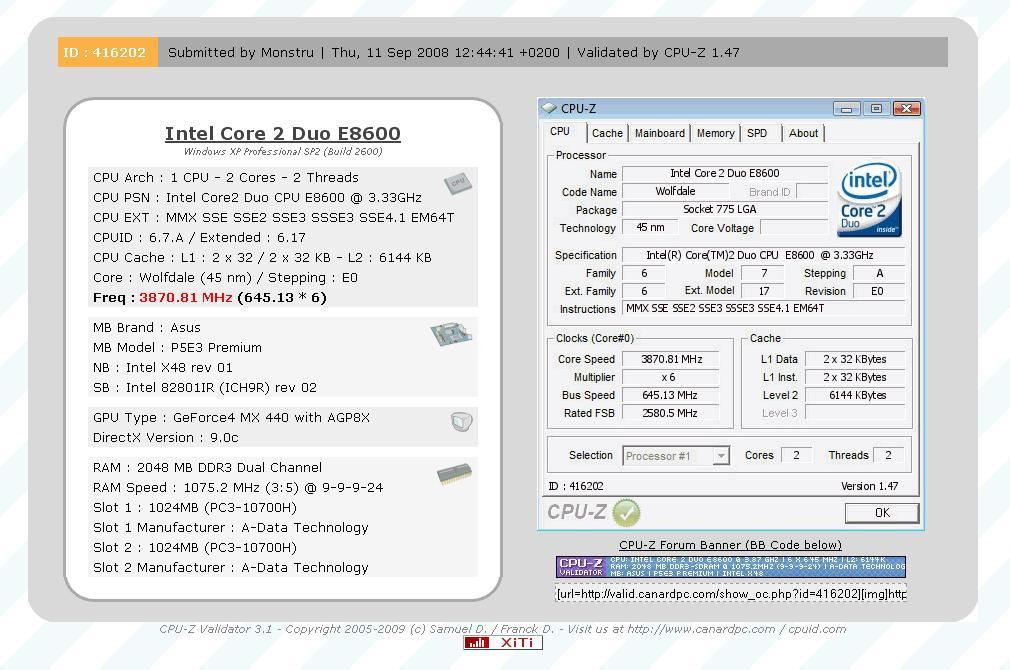Click the SB : Intel 82801IR (ICH9R) line

coord(205,388)
